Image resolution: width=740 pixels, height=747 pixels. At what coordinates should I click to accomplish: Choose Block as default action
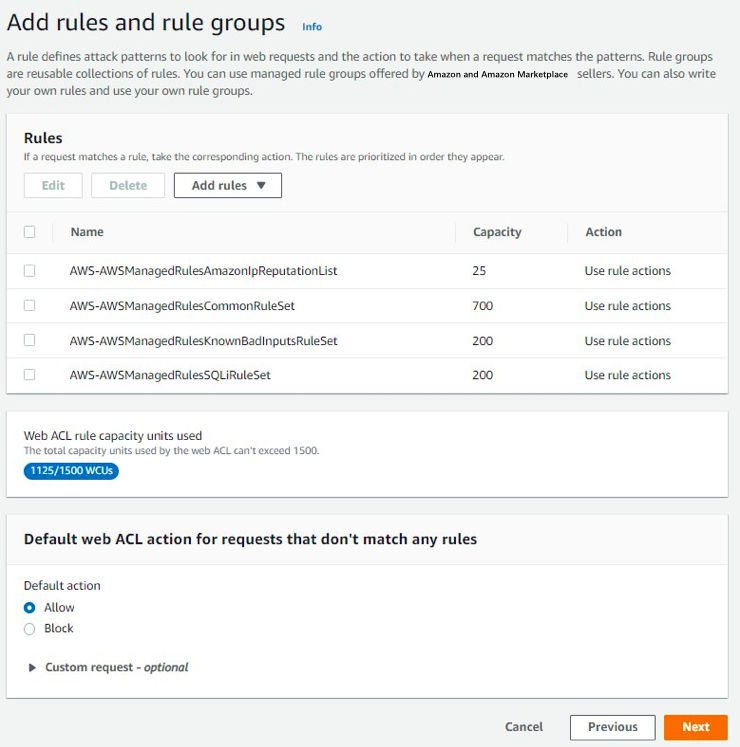tap(30, 629)
